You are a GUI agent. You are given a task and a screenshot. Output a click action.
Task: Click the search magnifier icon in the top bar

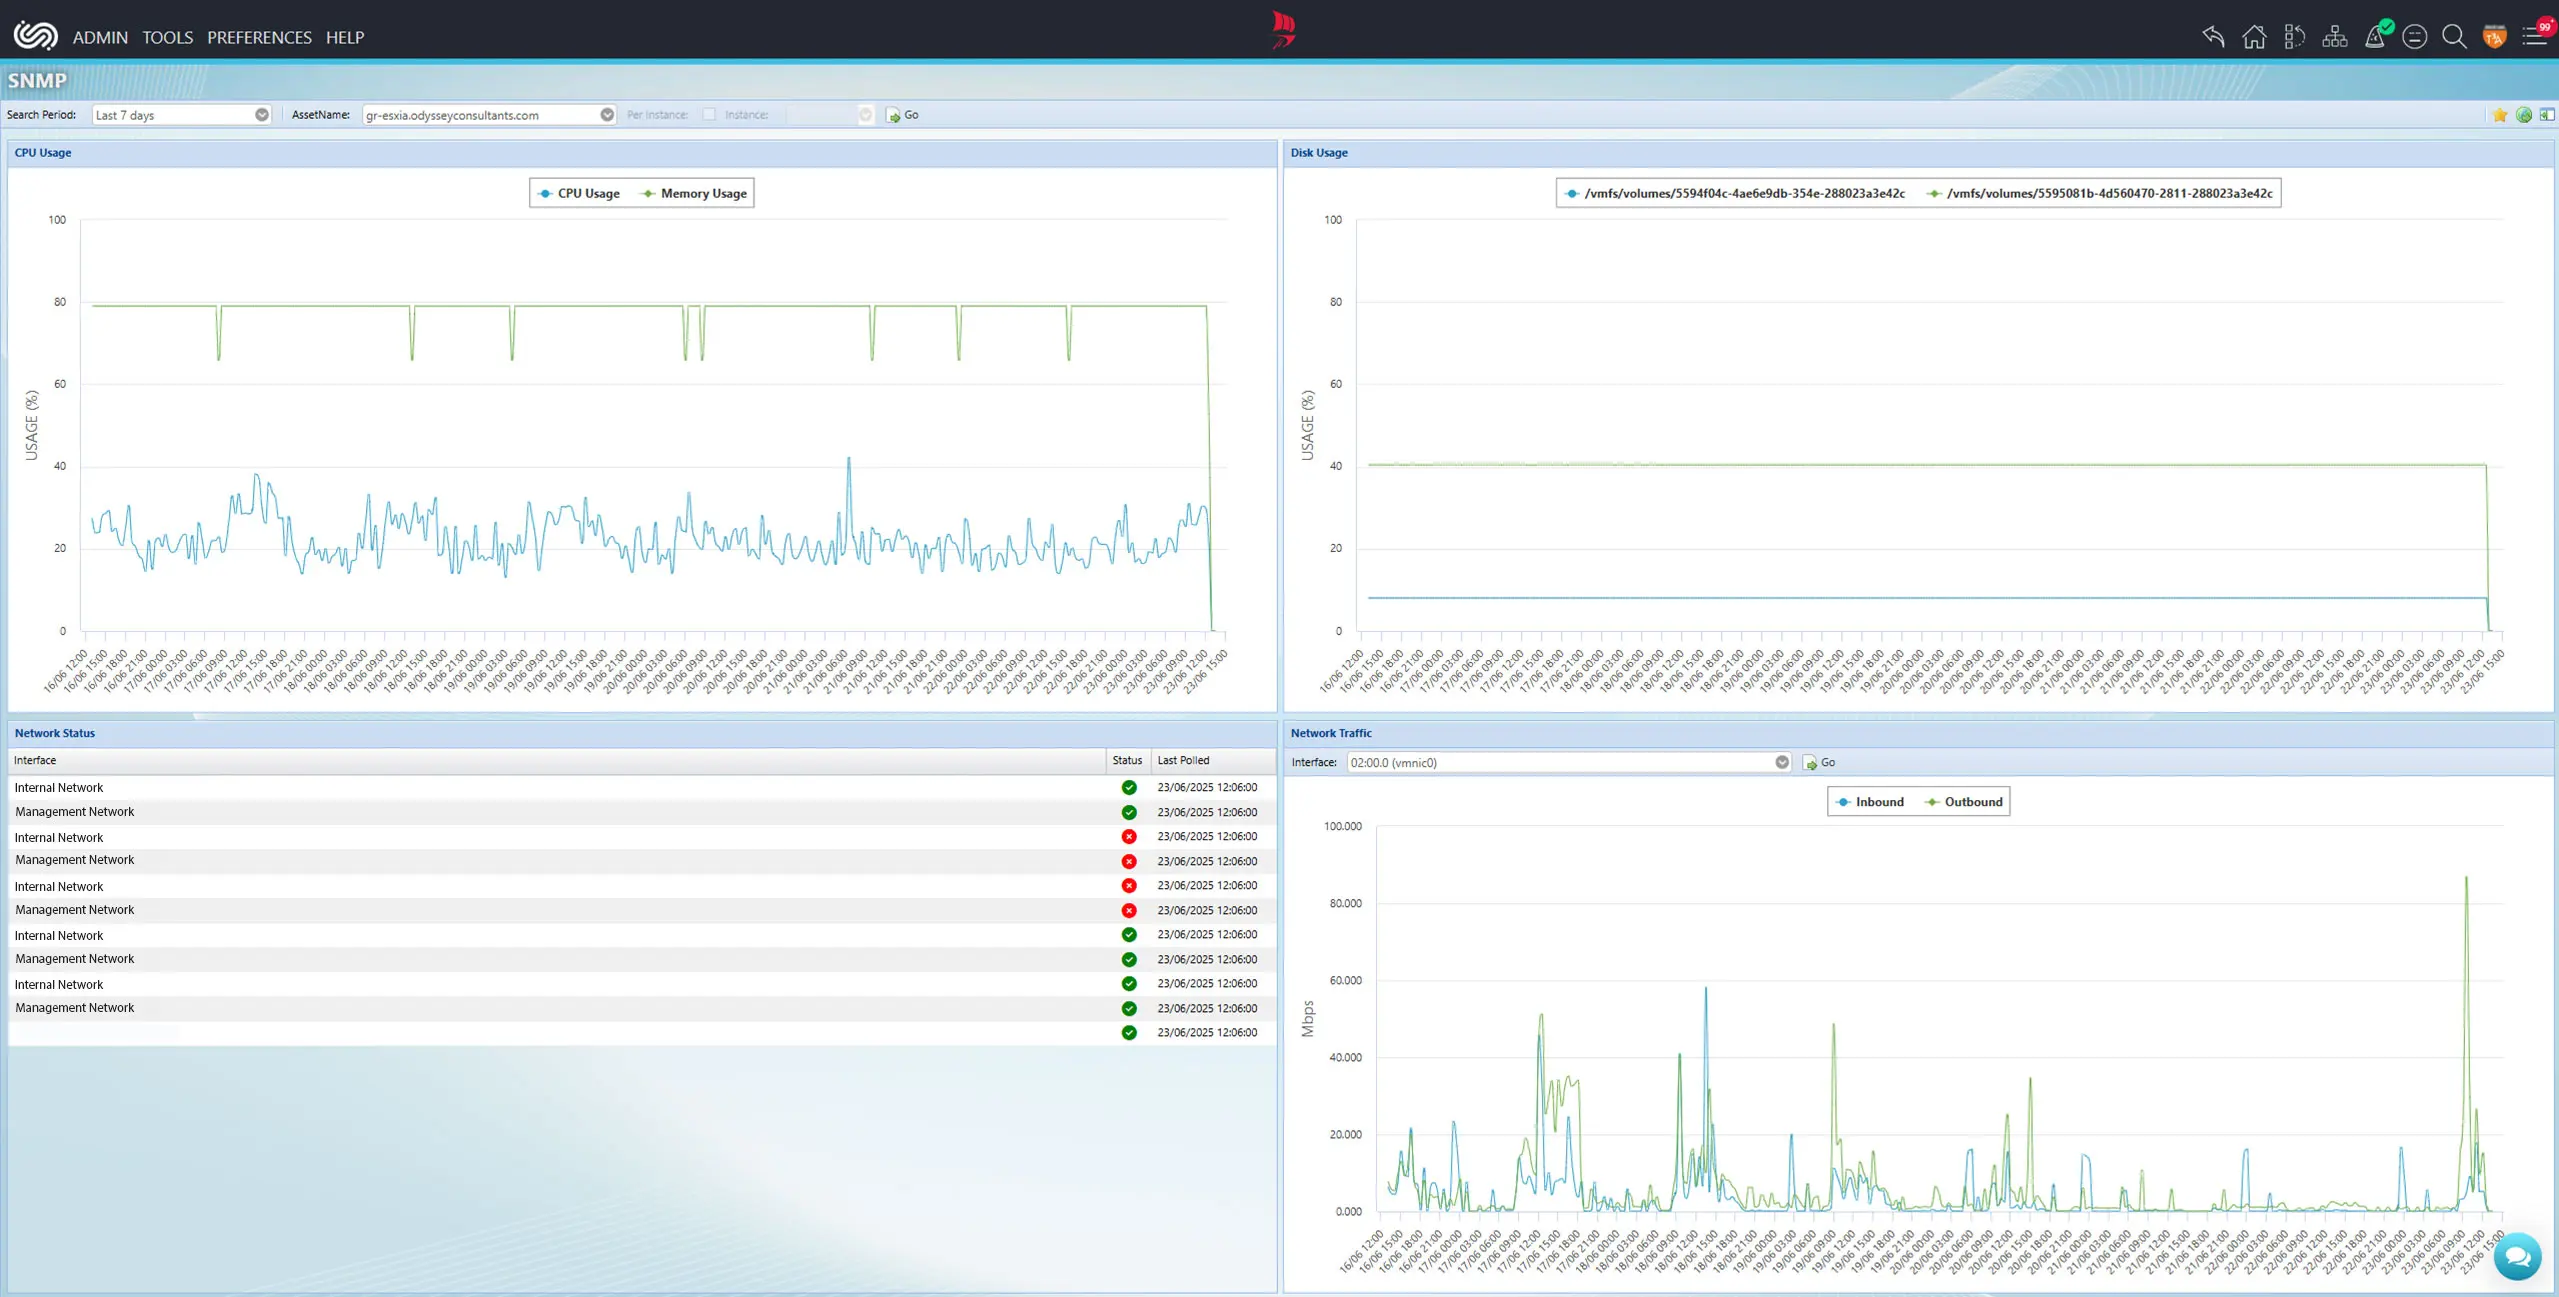point(2454,36)
